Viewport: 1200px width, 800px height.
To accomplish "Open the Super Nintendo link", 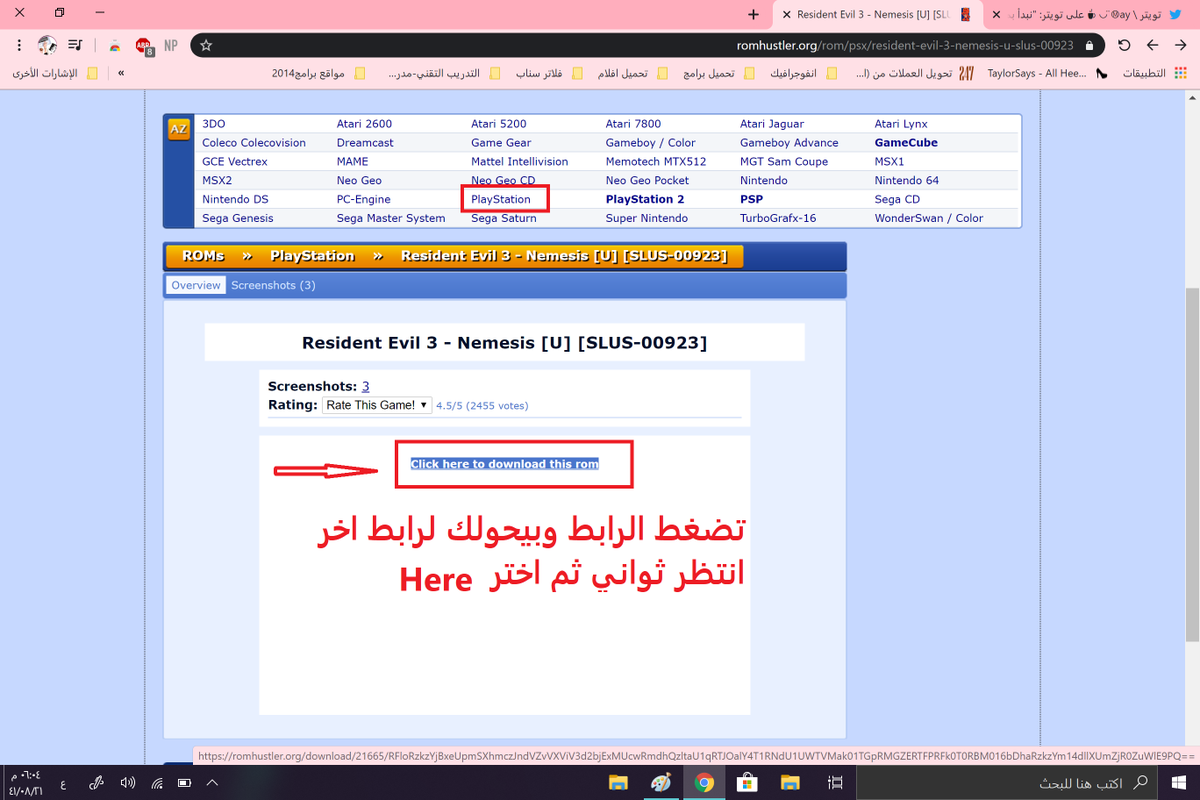I will [647, 218].
